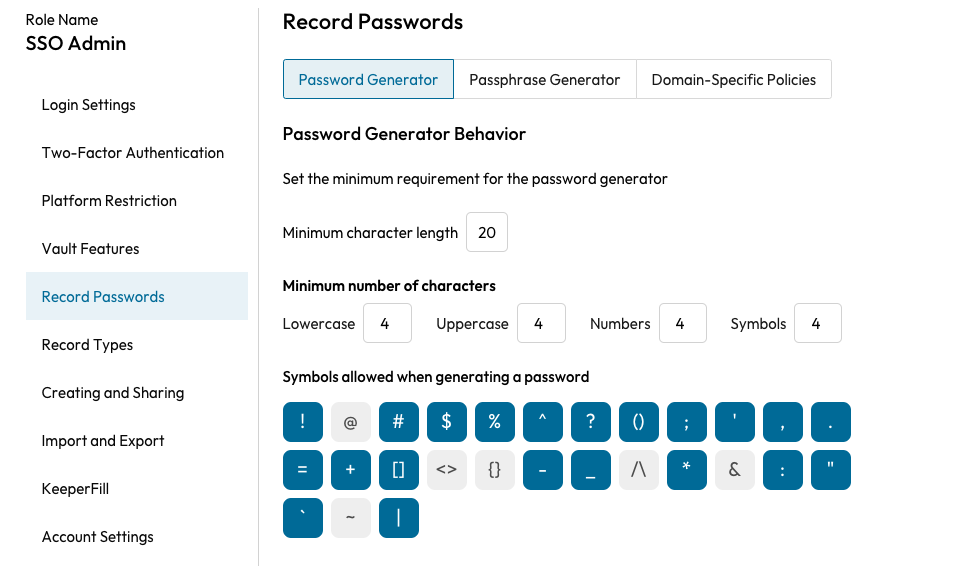Open Two-Factor Authentication settings

click(133, 153)
